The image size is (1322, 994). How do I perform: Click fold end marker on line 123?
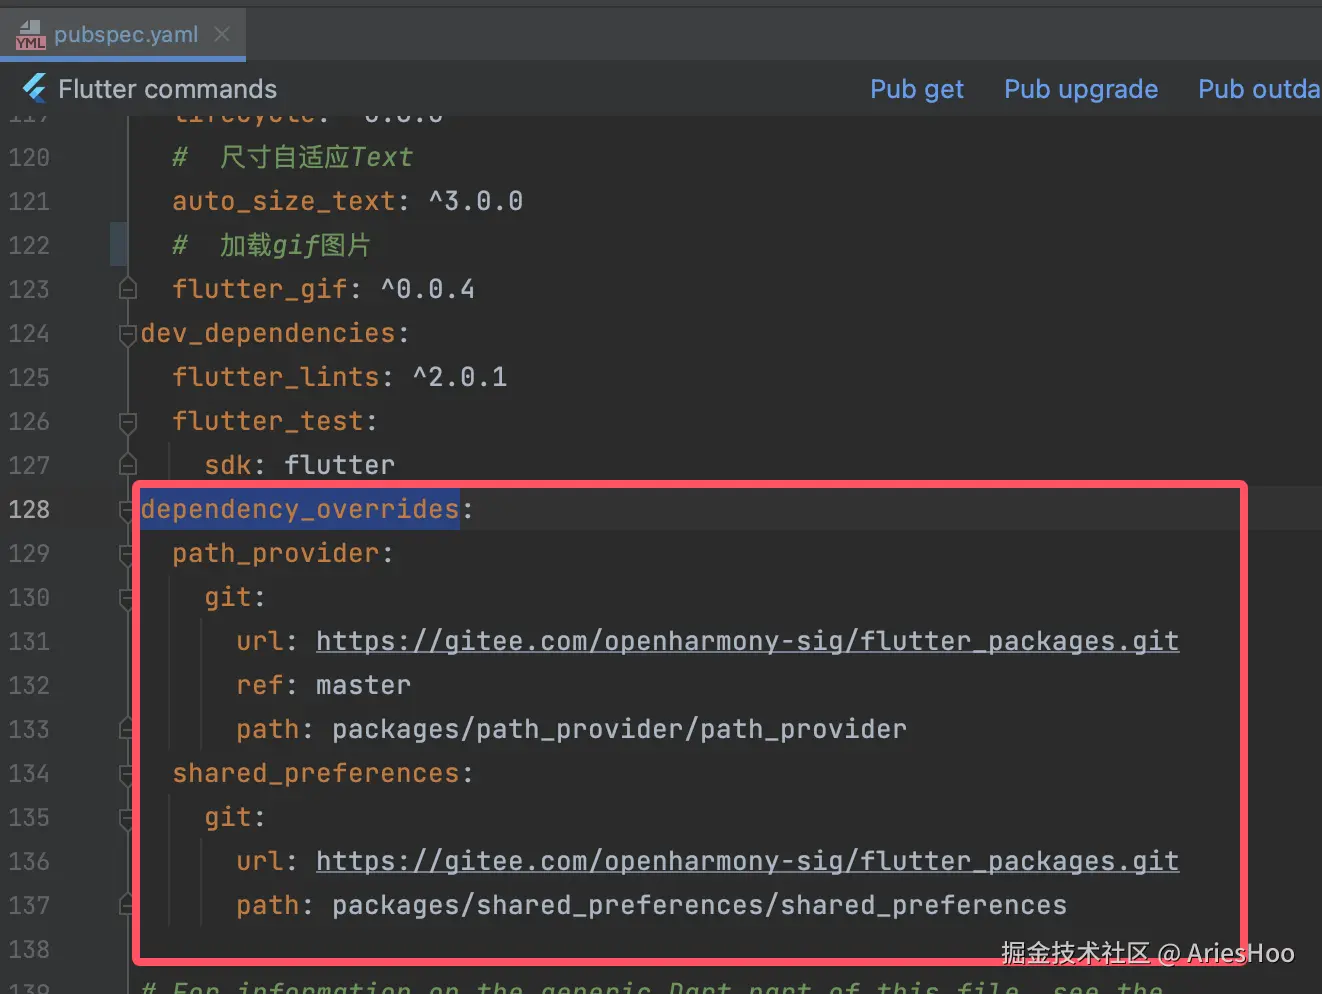click(127, 289)
